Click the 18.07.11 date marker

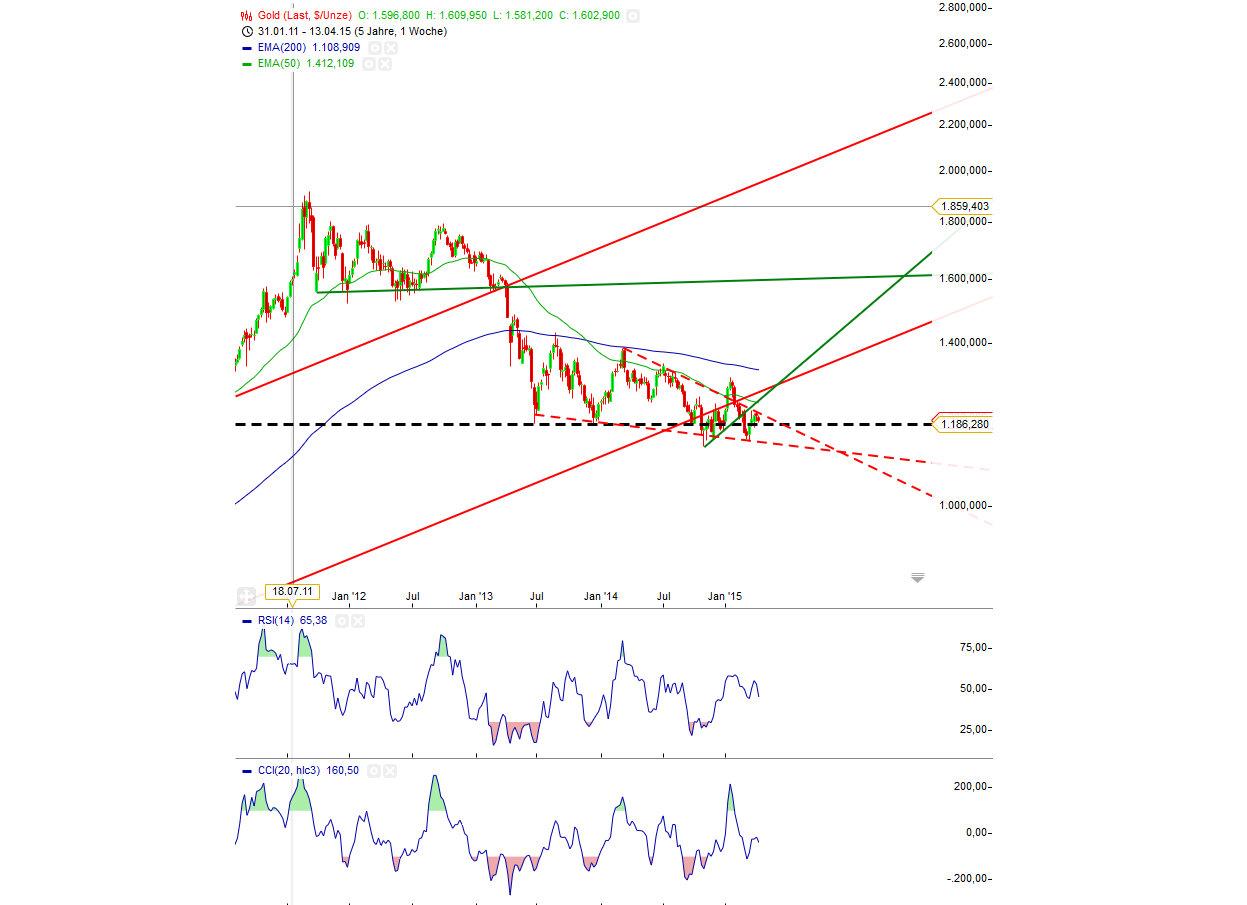(291, 591)
